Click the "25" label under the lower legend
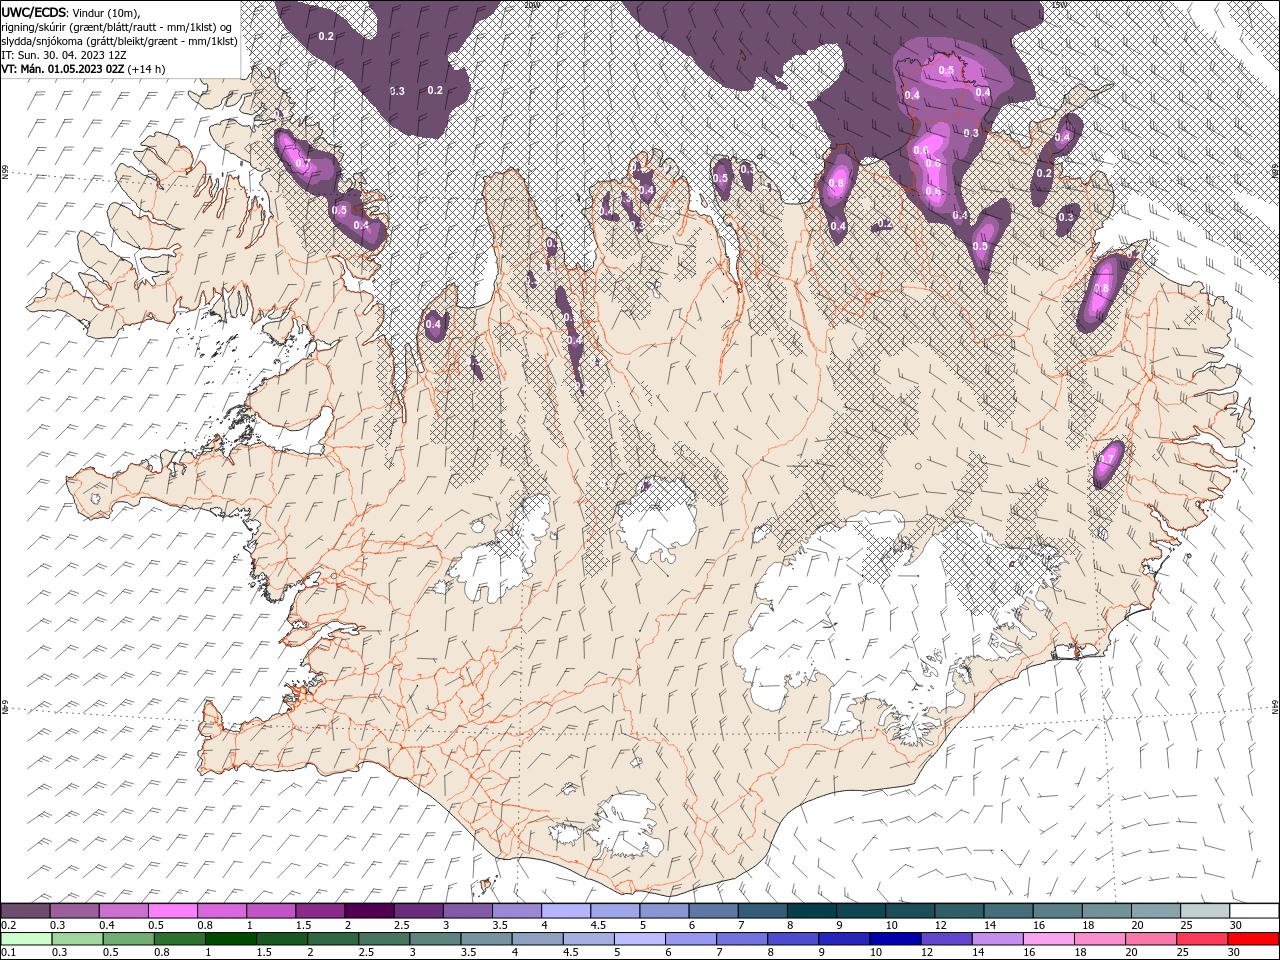 coord(1182,953)
